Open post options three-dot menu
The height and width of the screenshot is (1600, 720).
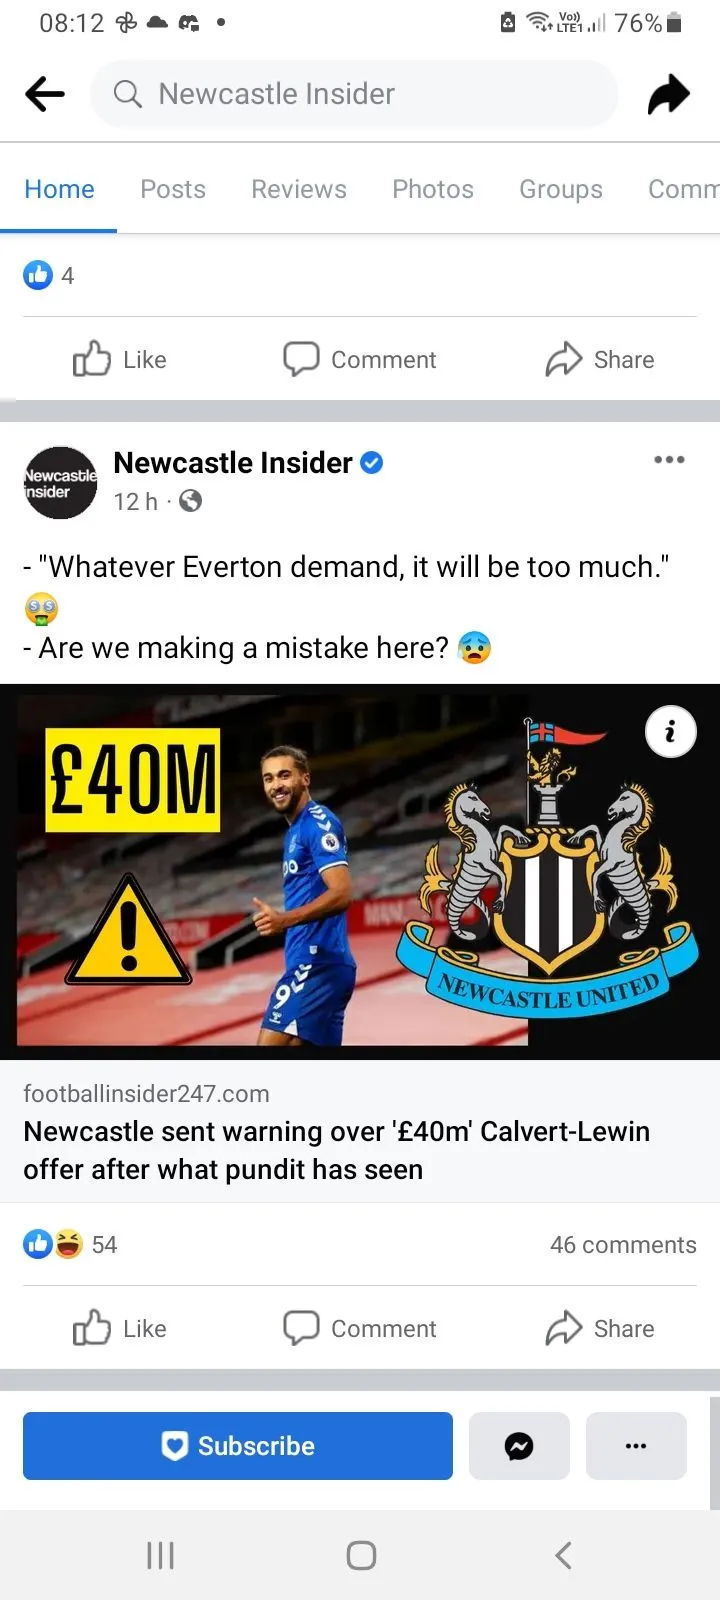click(669, 460)
